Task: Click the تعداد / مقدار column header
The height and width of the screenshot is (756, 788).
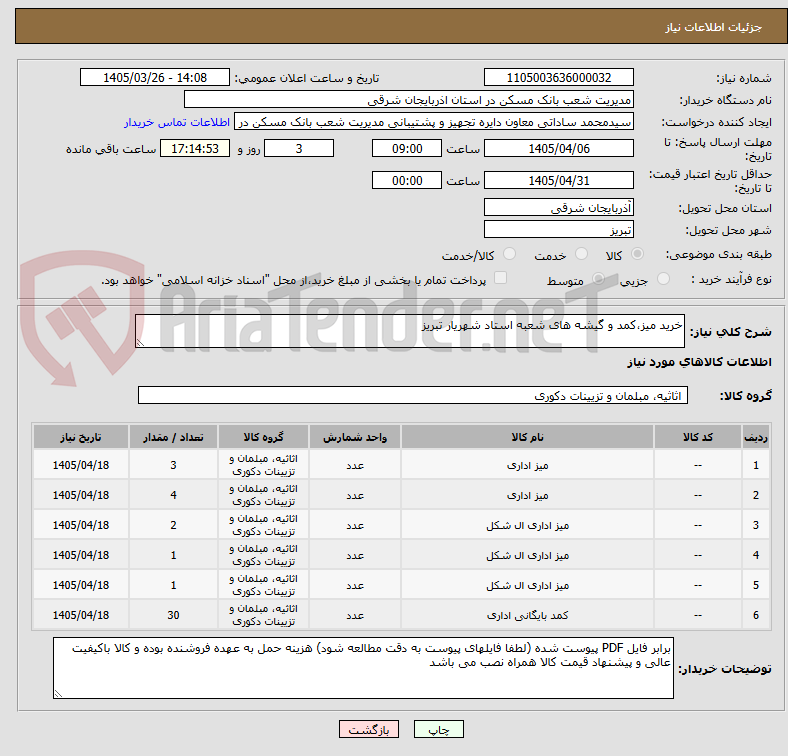Action: click(x=173, y=437)
